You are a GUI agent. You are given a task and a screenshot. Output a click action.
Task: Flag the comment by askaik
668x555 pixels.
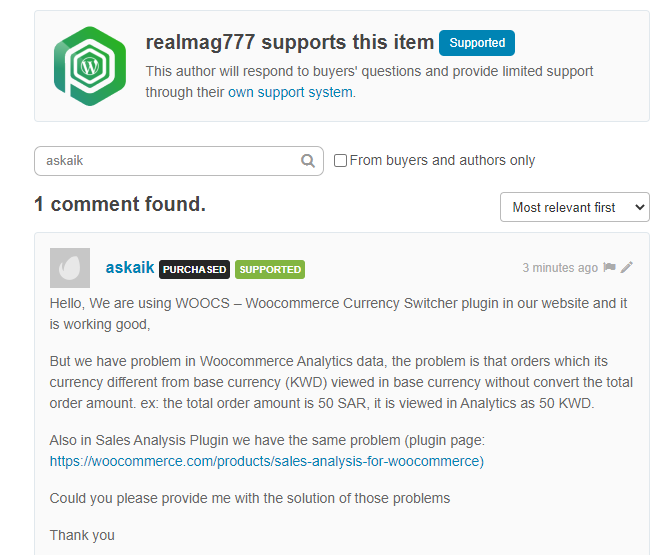click(609, 268)
